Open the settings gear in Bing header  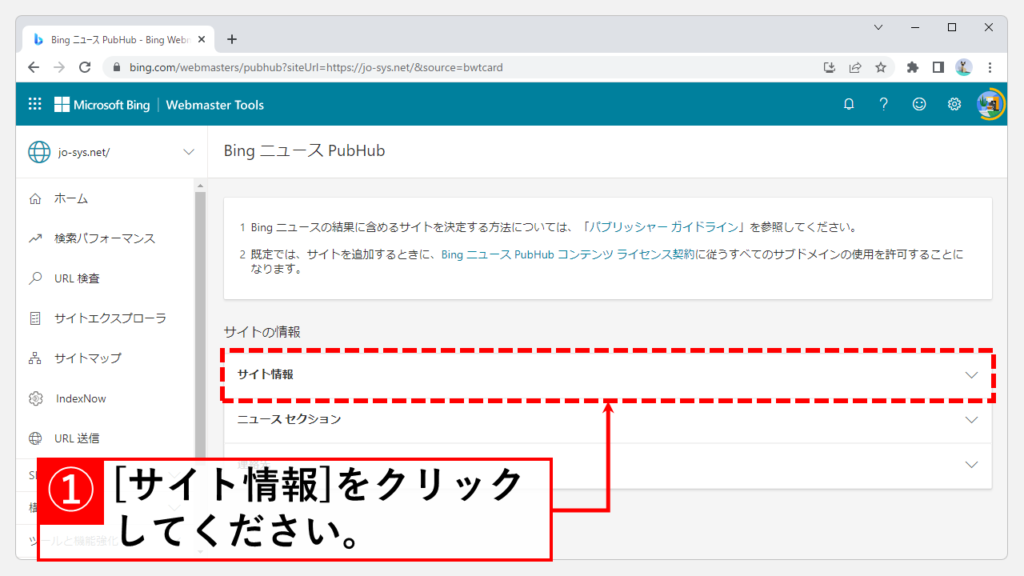coord(954,104)
